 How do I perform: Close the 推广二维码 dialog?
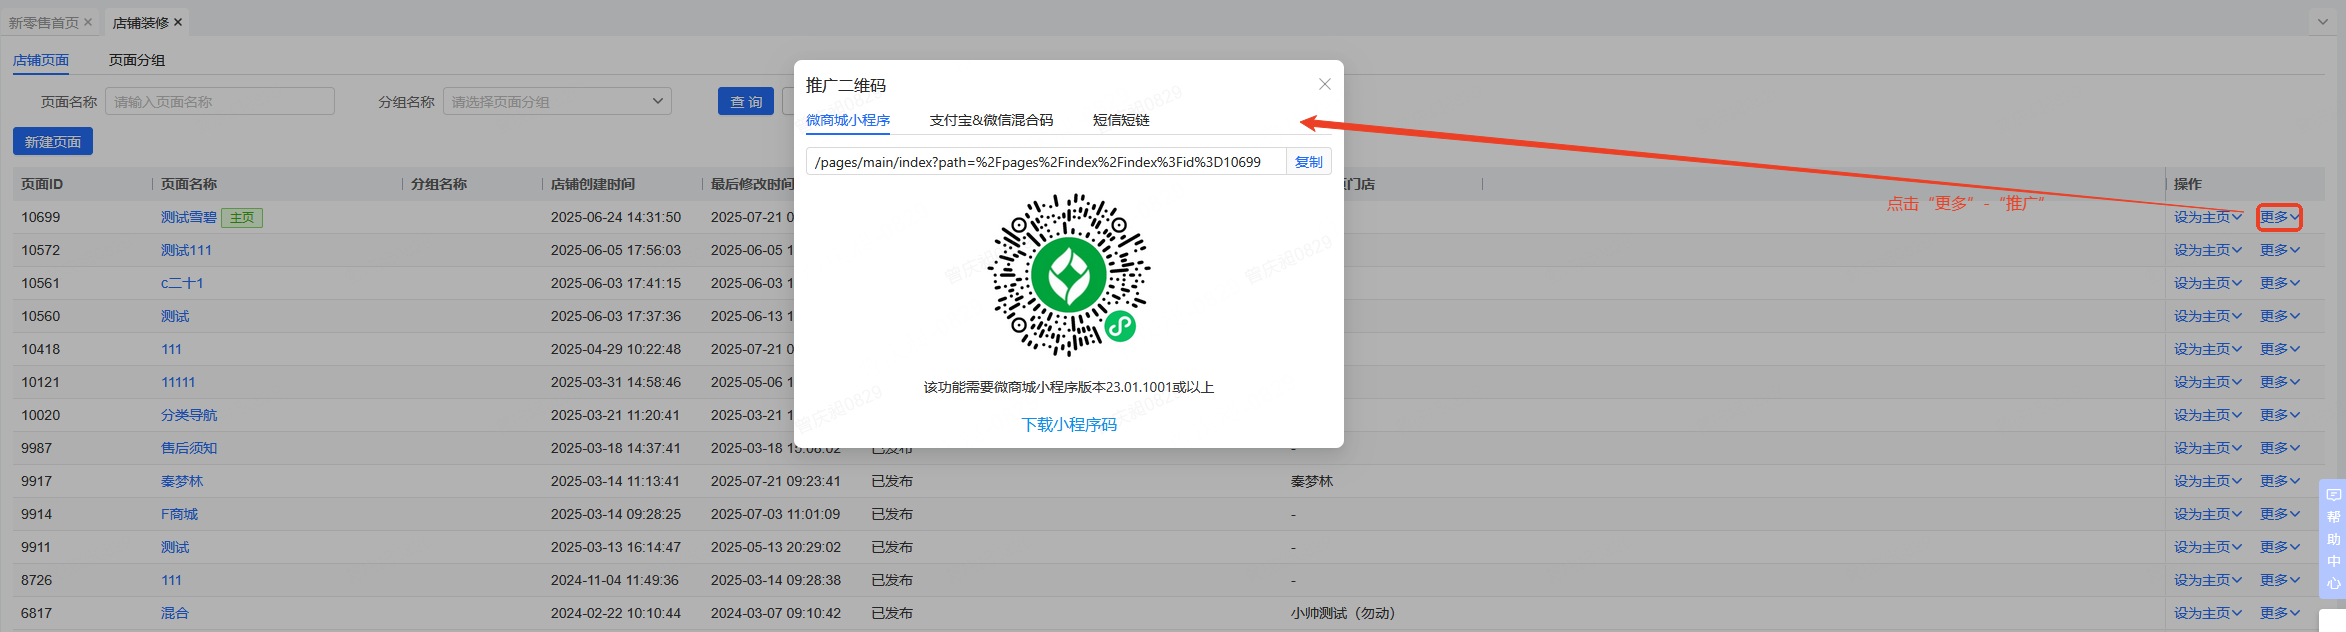click(x=1324, y=84)
